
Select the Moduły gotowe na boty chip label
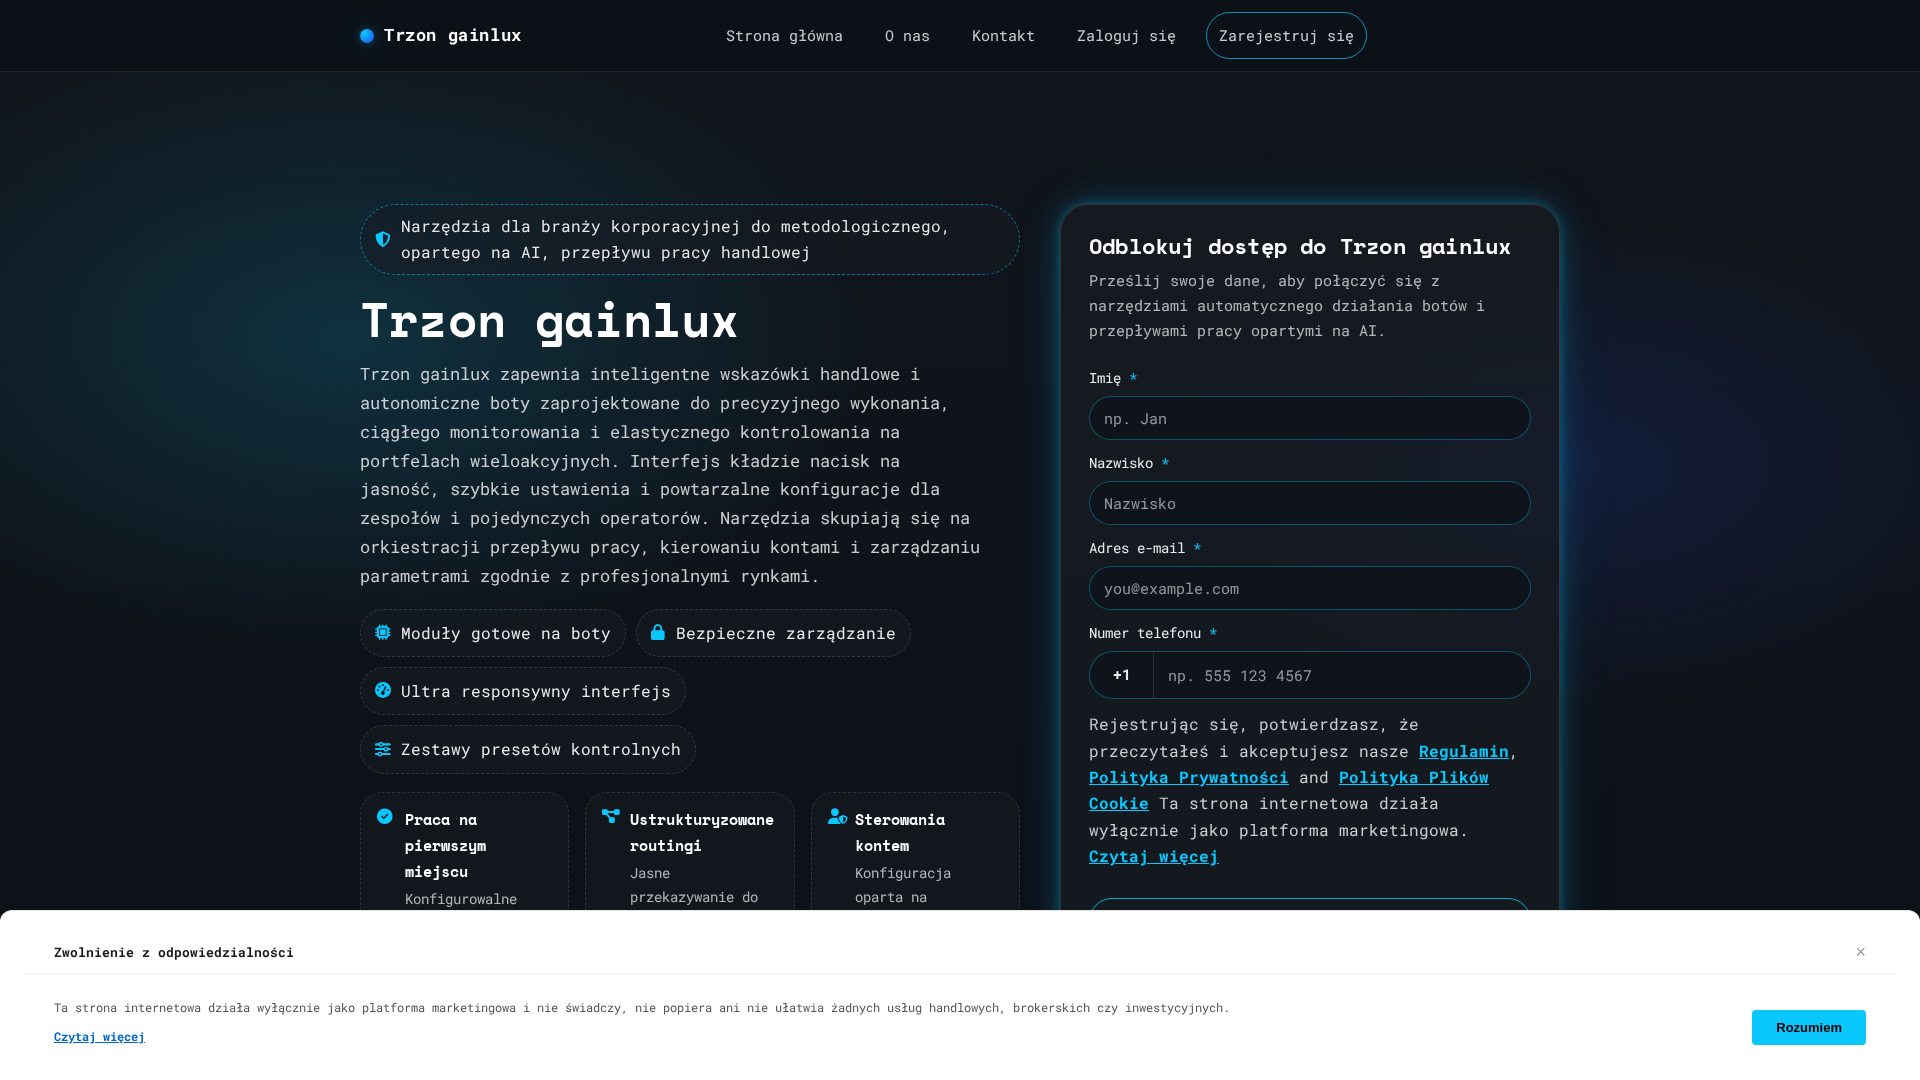click(505, 633)
